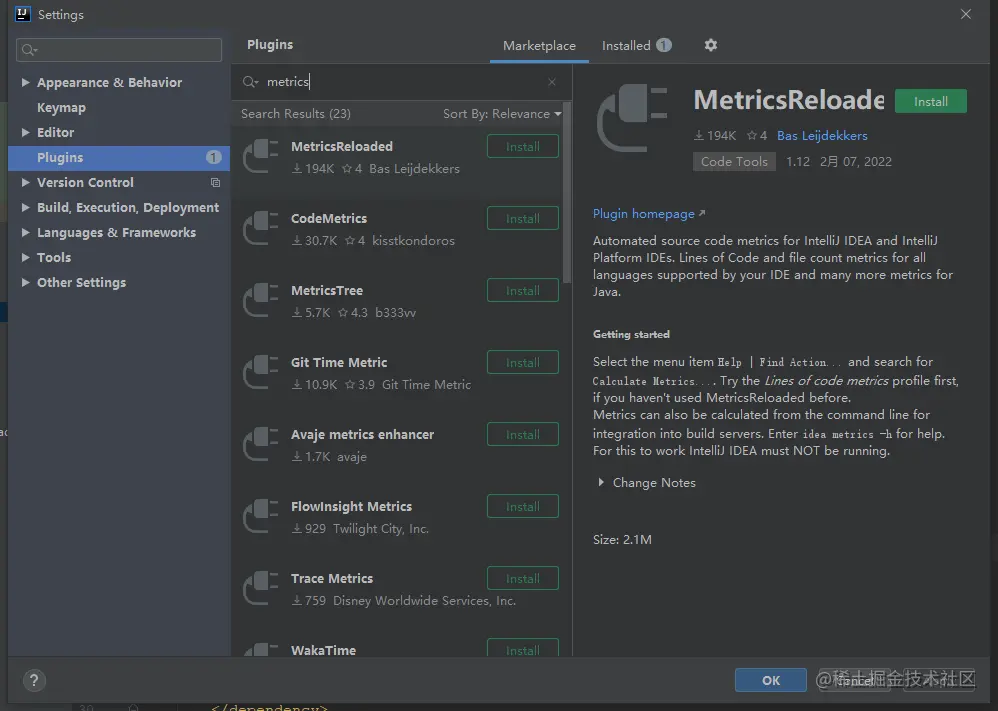Click the plugins settings gear icon
Image resolution: width=998 pixels, height=711 pixels.
pos(711,45)
